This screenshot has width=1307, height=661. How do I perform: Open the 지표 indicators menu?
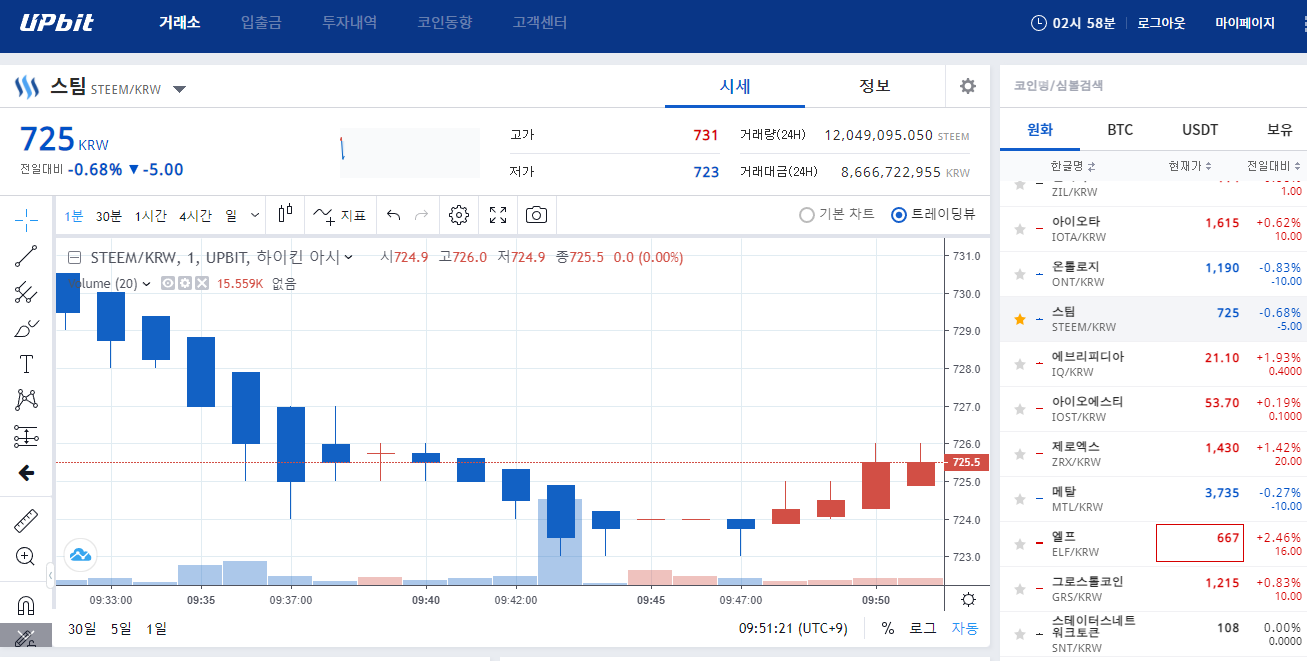click(340, 214)
